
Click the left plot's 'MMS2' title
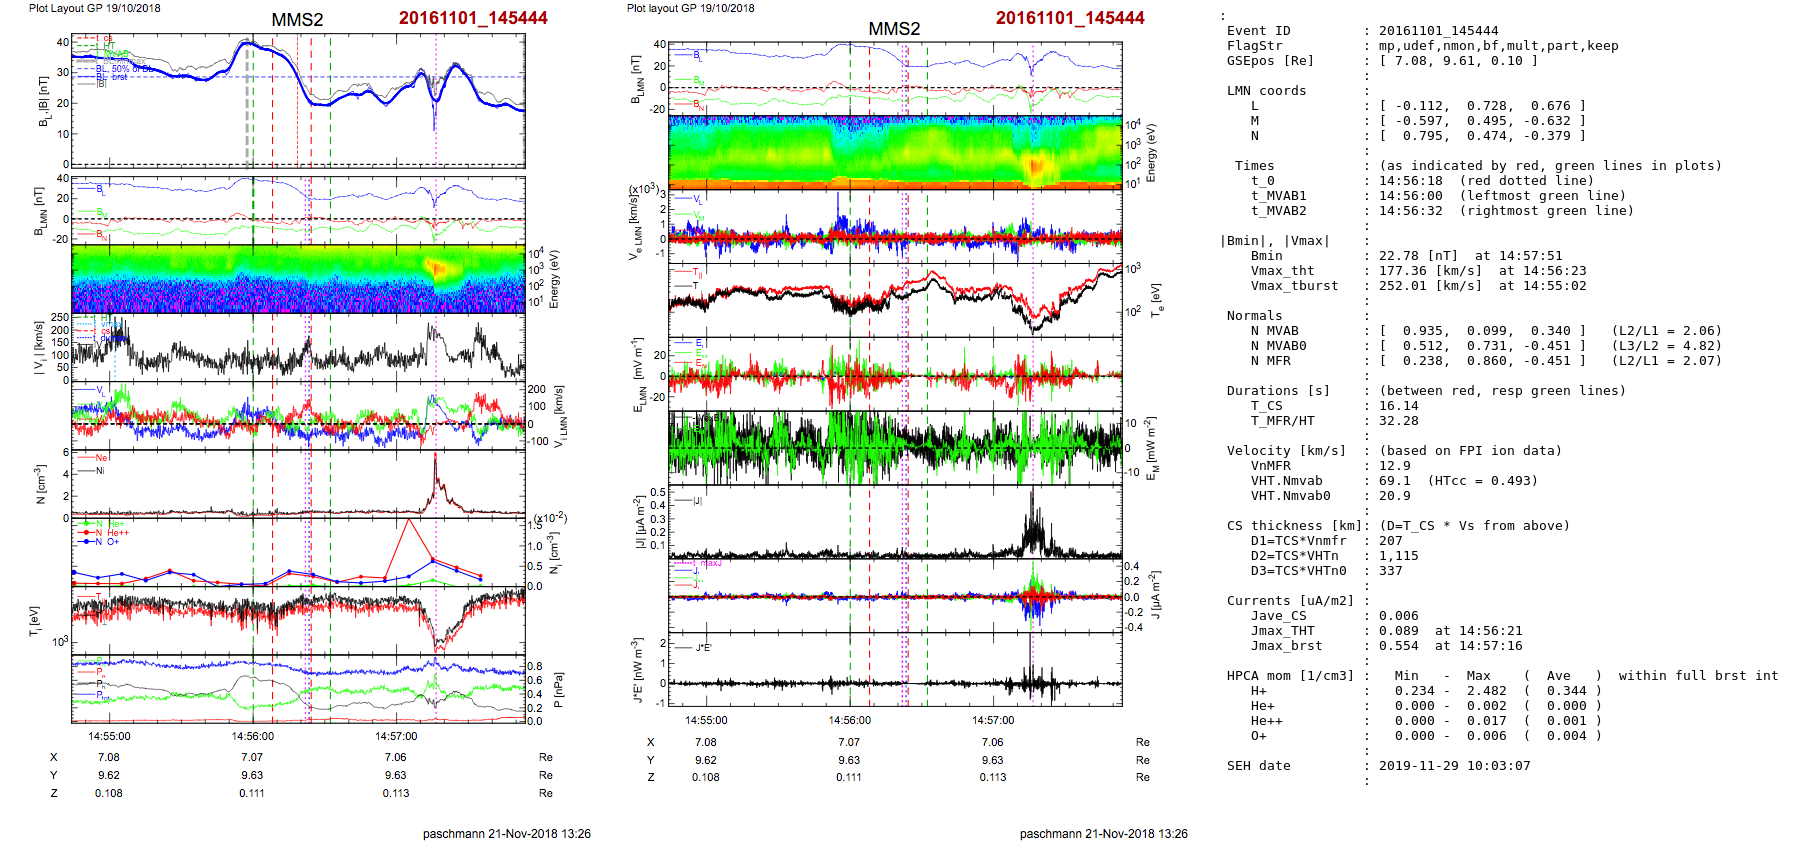(297, 20)
